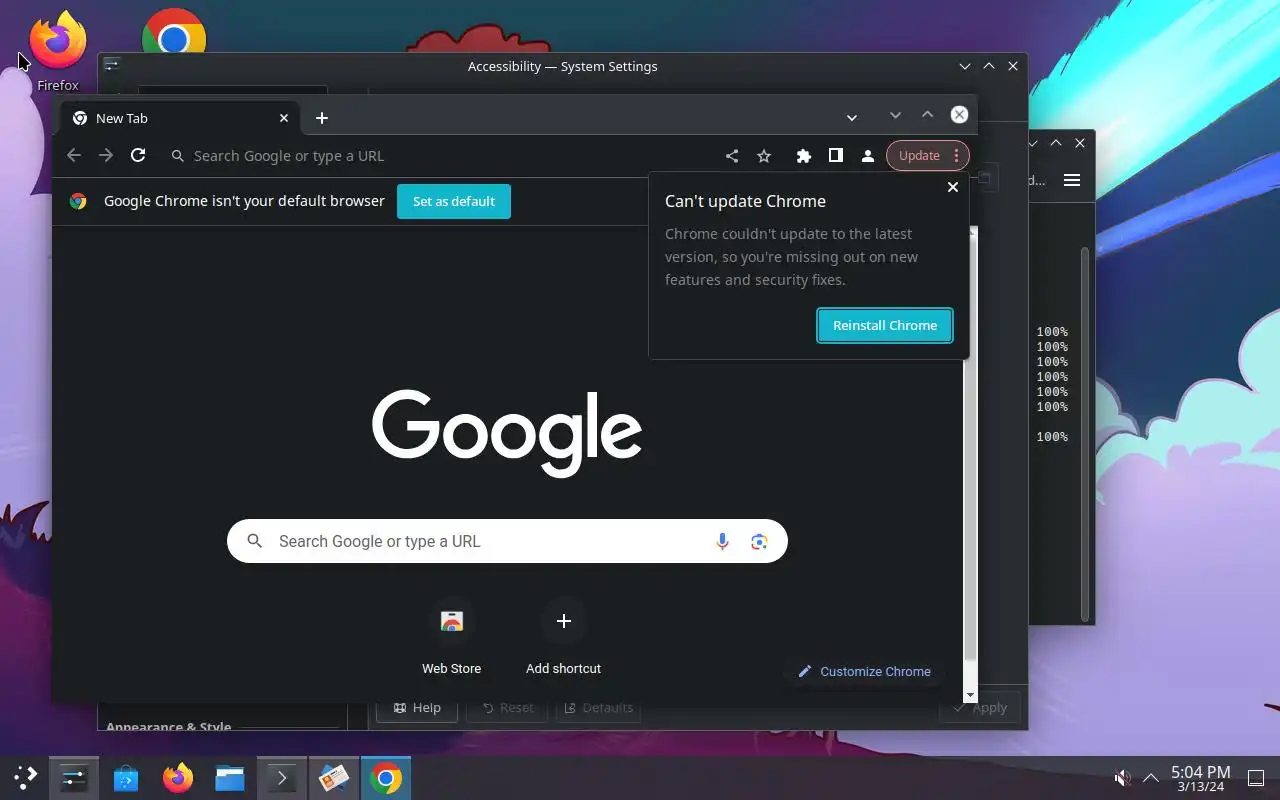1280x800 pixels.
Task: Reload the current Chrome page
Action: (x=138, y=155)
